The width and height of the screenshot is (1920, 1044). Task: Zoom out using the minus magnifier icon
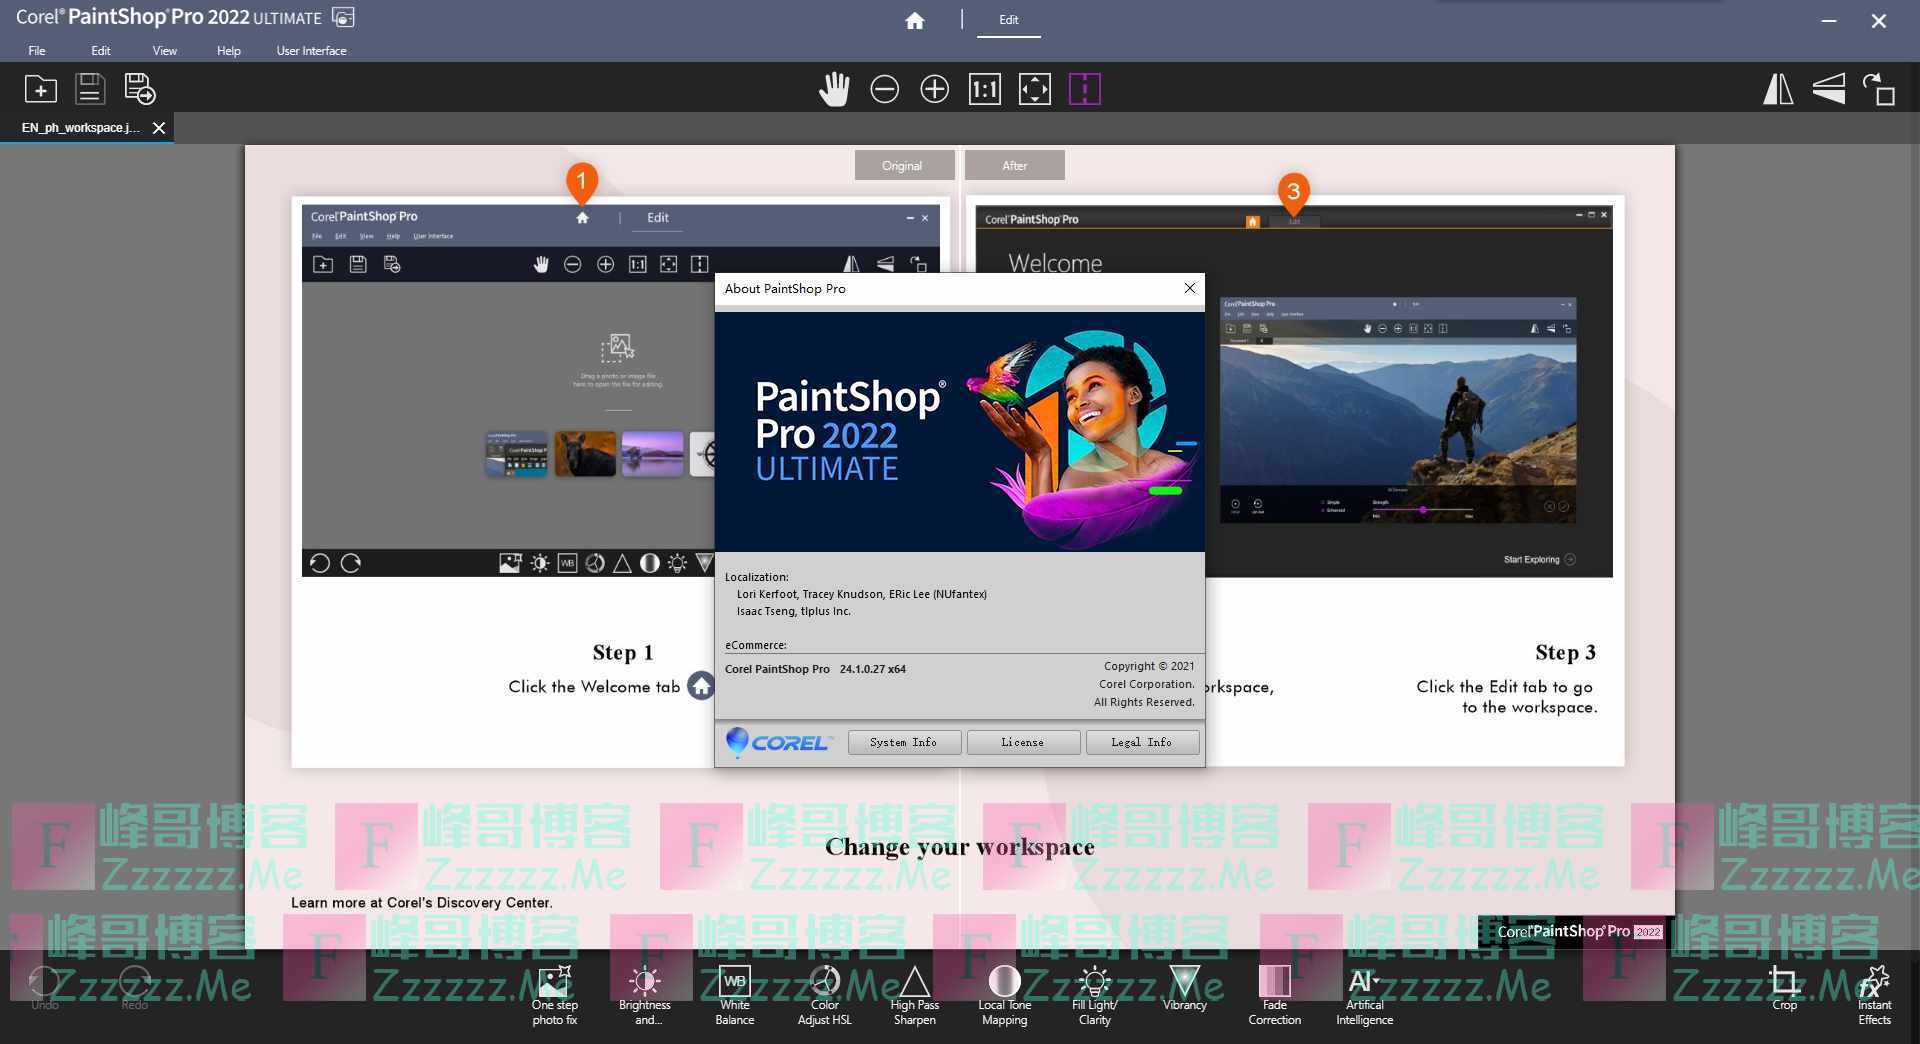(x=884, y=89)
